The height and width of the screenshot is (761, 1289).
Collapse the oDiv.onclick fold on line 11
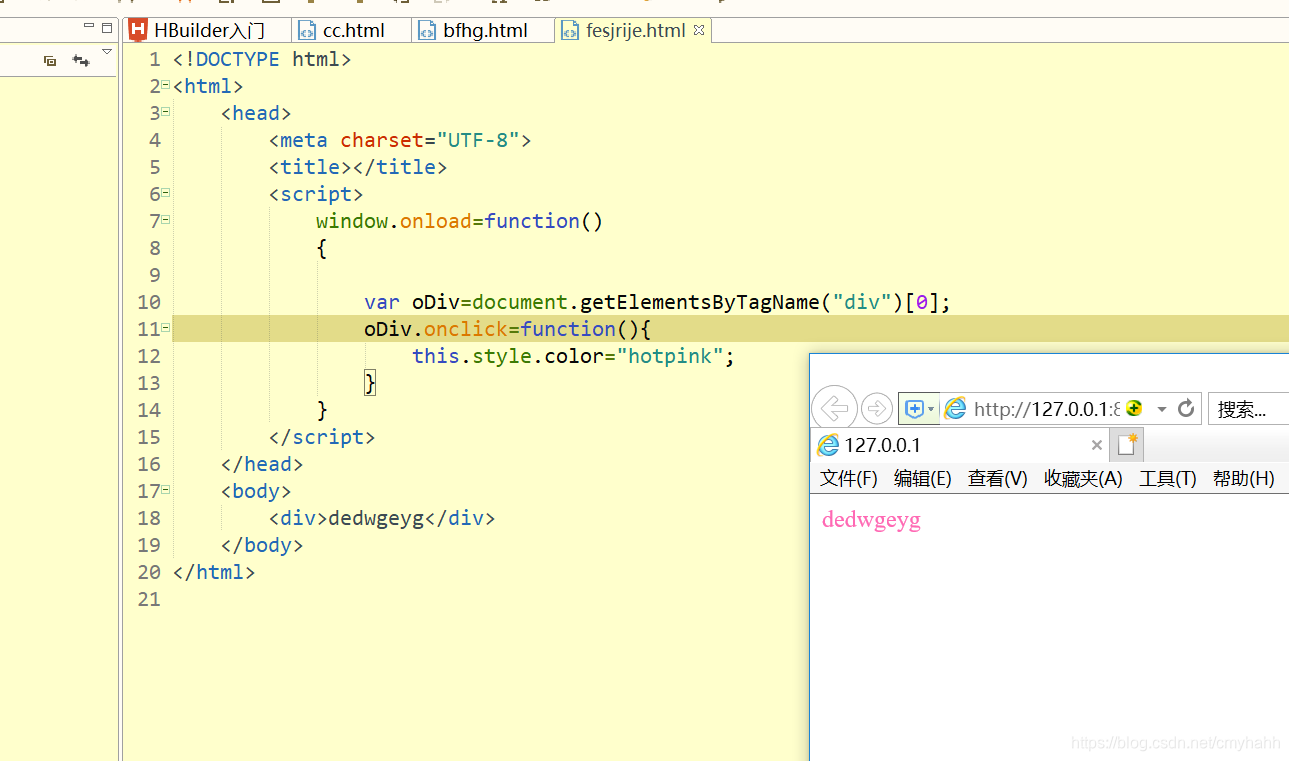tap(166, 329)
